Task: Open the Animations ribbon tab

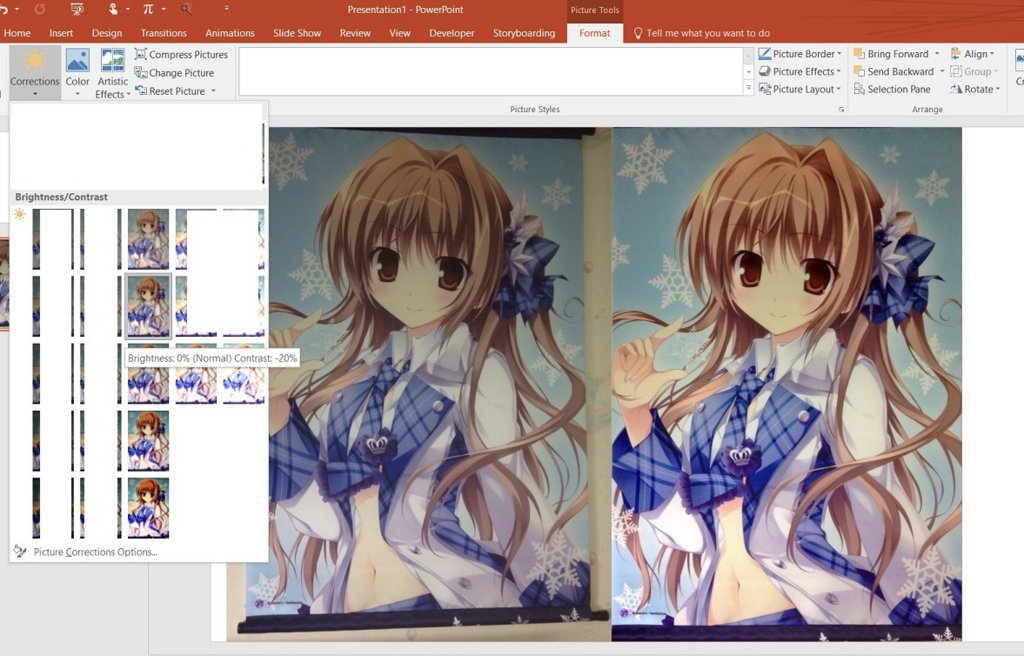Action: [x=230, y=32]
